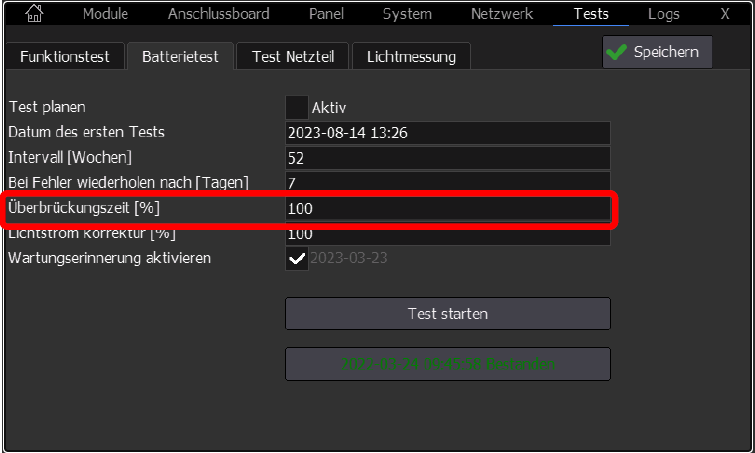Viewport: 755px width, 453px height.
Task: Click the Intervall Wochen input field
Action: tap(447, 158)
